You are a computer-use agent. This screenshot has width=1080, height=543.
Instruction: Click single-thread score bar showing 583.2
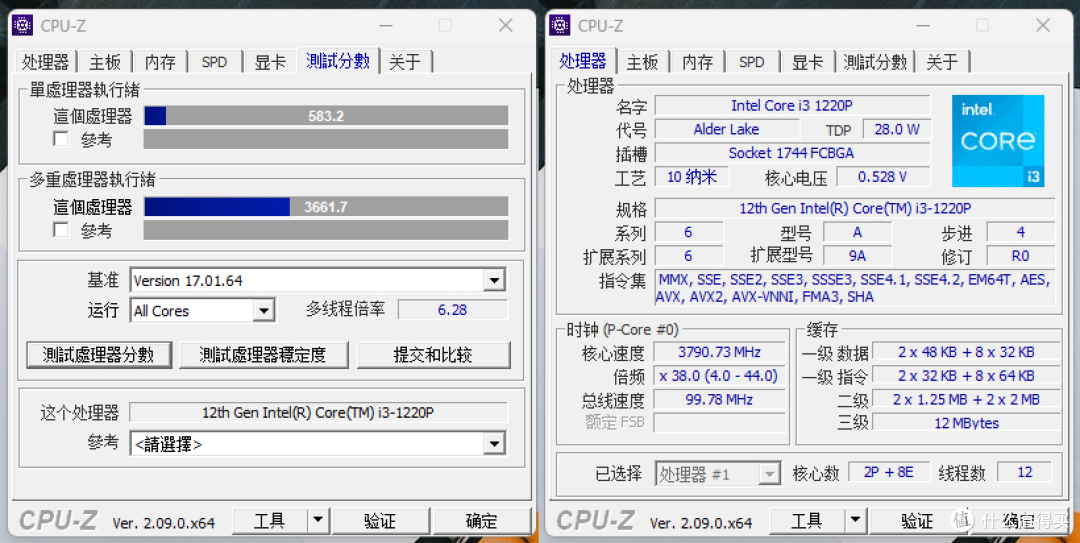[326, 116]
